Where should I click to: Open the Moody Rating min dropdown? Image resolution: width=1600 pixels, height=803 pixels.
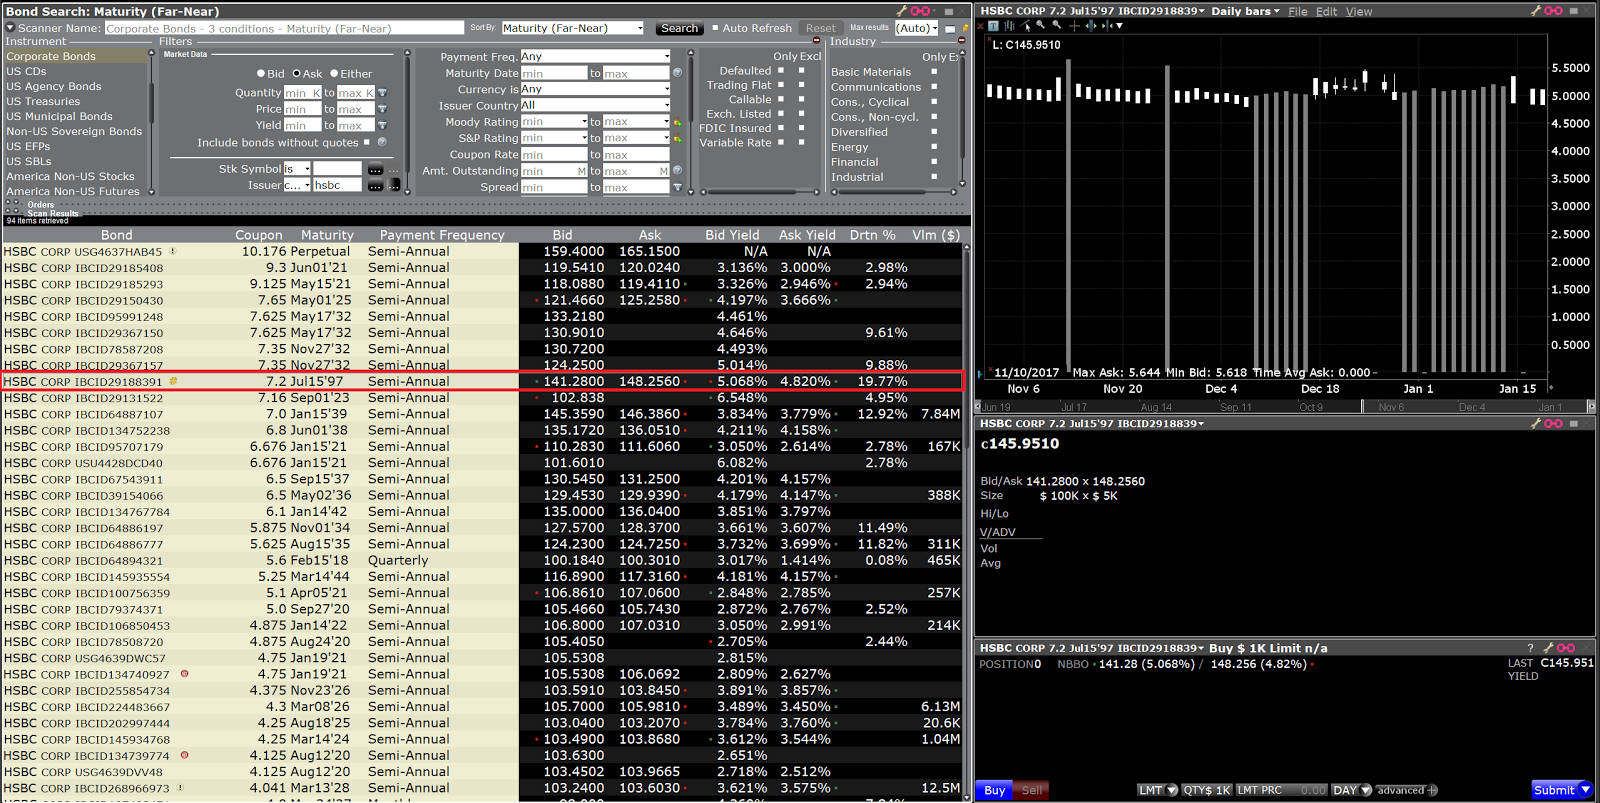click(x=554, y=122)
